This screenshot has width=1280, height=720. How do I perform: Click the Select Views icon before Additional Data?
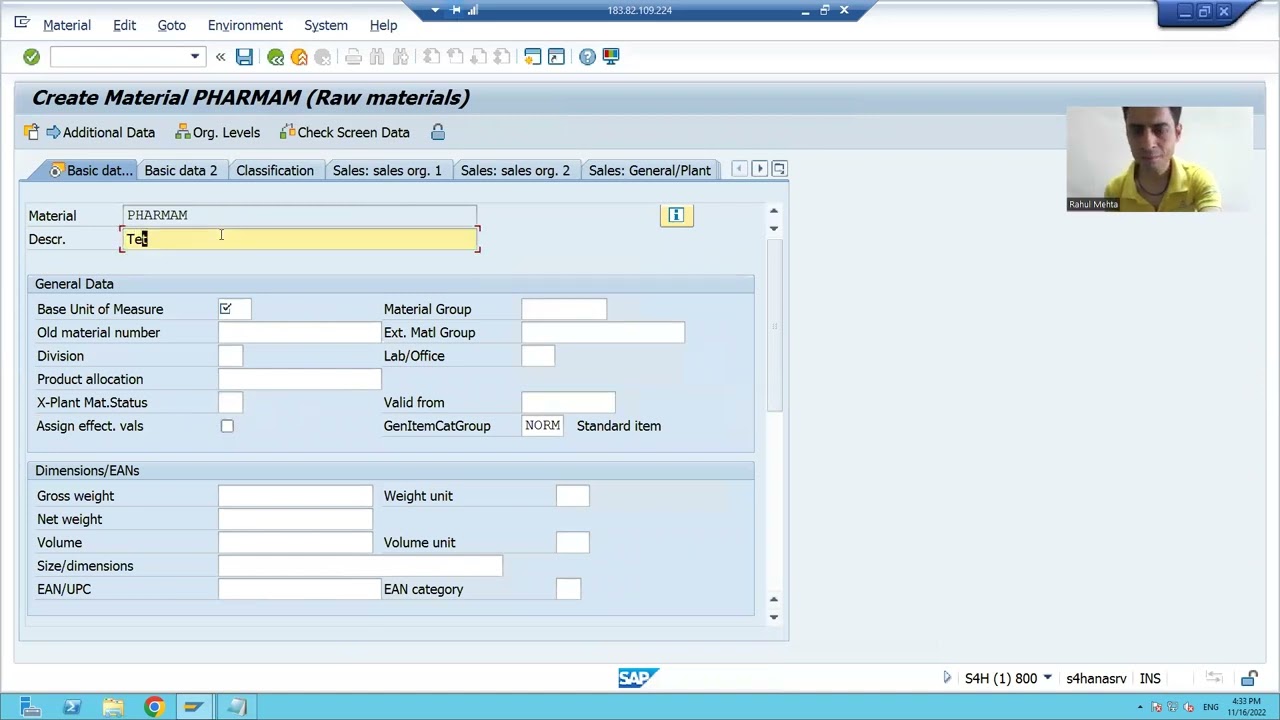pyautogui.click(x=31, y=132)
